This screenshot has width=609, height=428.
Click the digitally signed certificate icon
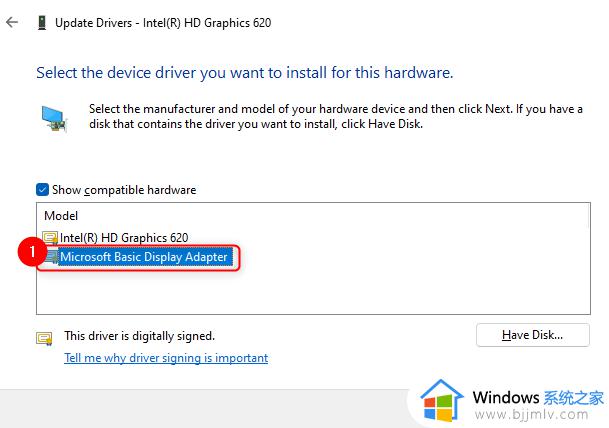pos(44,338)
